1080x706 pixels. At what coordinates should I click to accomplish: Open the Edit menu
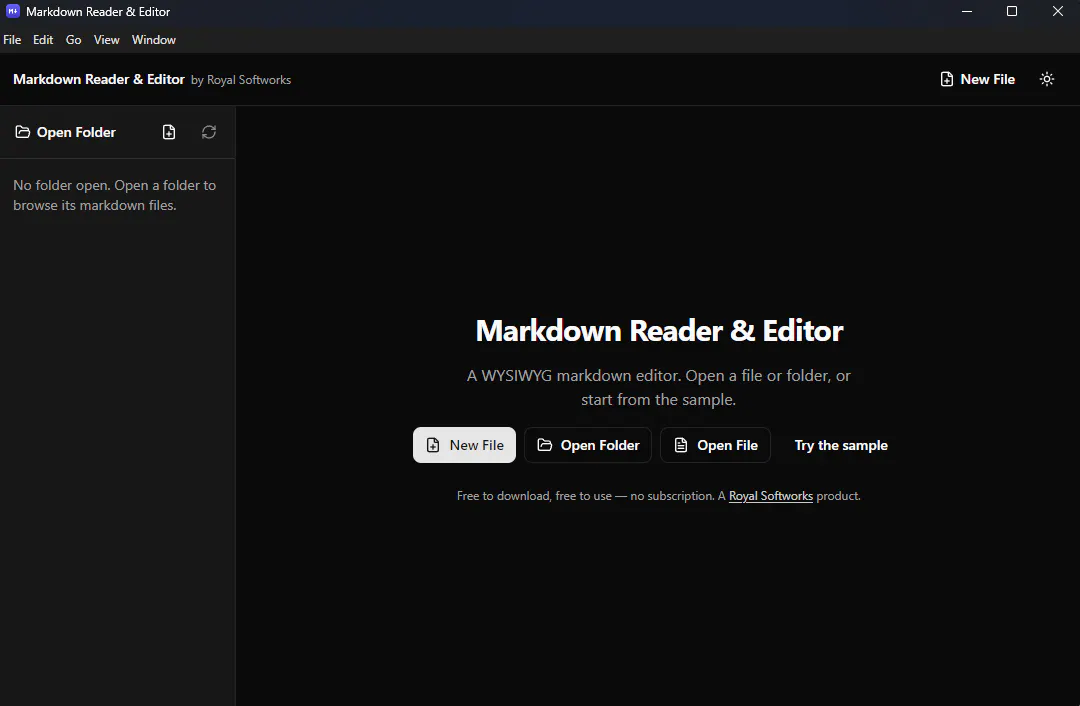coord(43,40)
